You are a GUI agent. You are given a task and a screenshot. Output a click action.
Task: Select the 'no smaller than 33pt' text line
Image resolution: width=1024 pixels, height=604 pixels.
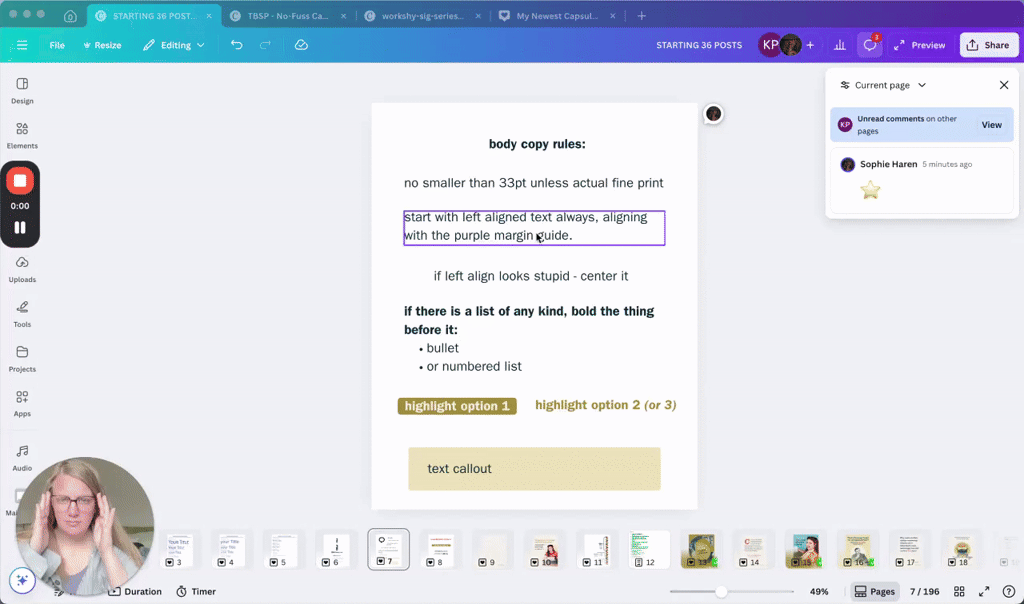pyautogui.click(x=534, y=183)
